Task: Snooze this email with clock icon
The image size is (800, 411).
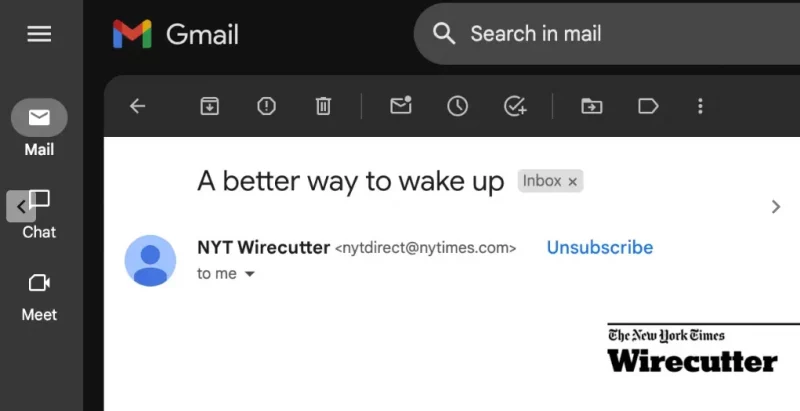Action: [x=457, y=106]
